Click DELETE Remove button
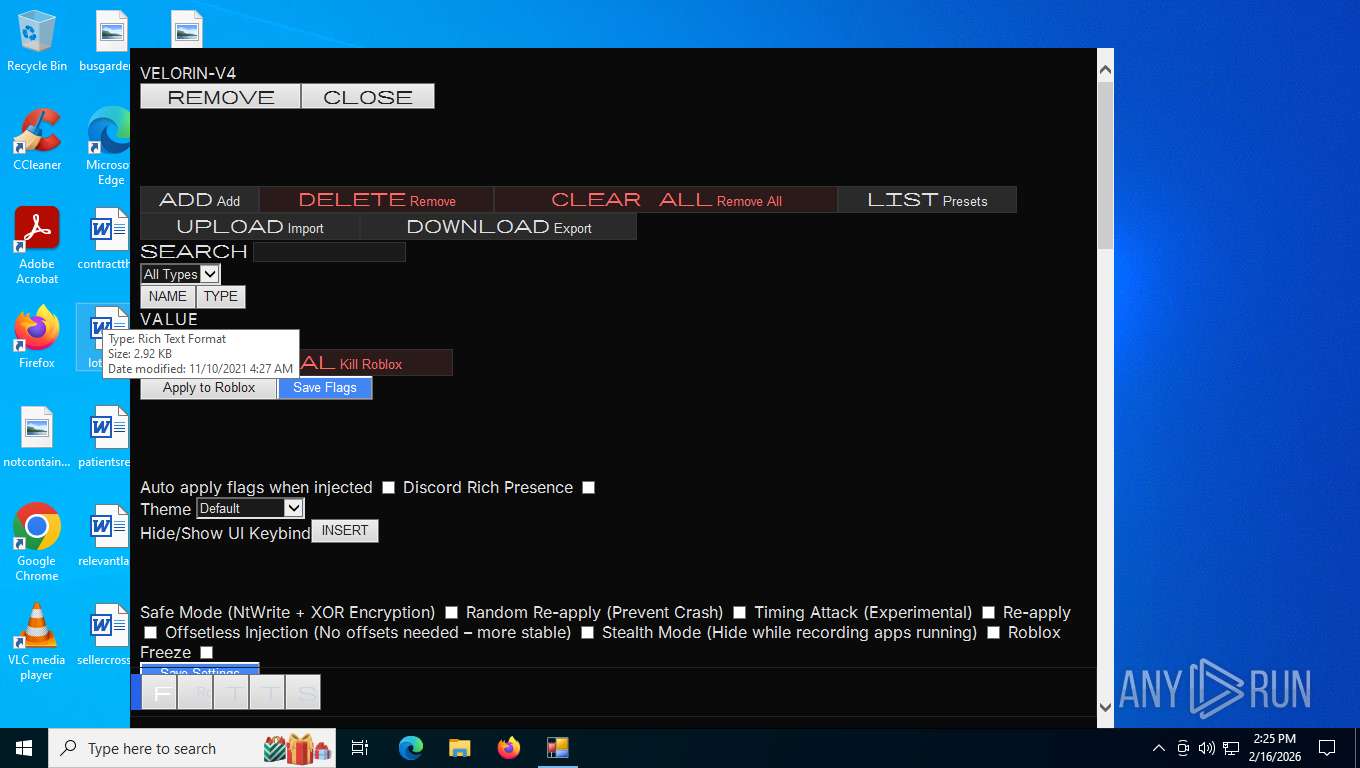1360x768 pixels. [377, 200]
